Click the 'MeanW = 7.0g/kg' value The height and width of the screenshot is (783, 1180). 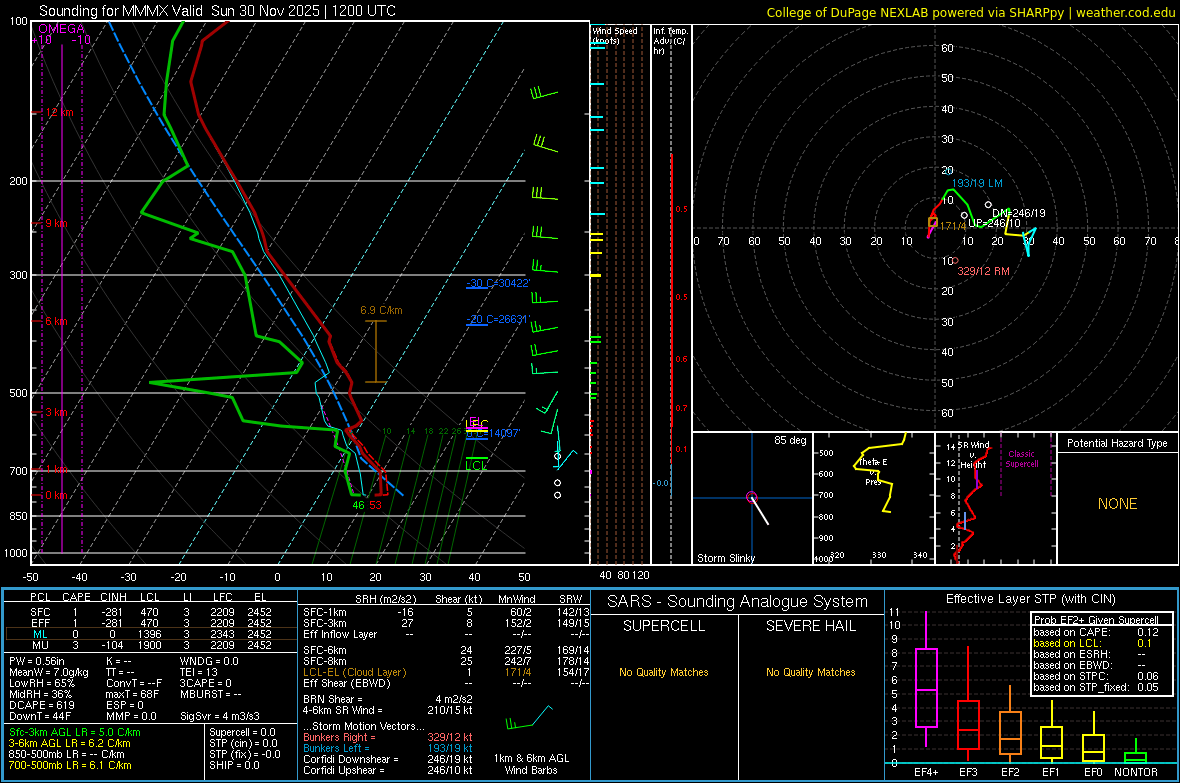click(x=48, y=672)
